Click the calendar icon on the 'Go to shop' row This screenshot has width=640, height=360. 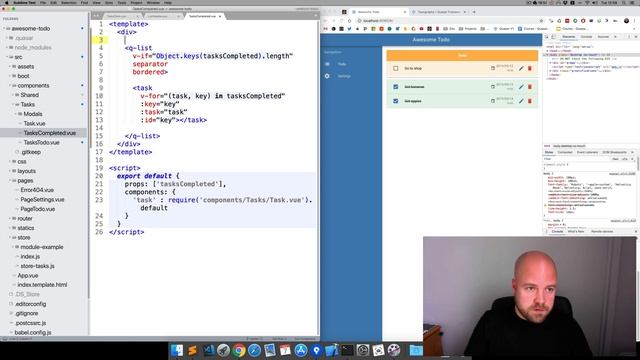coord(493,68)
